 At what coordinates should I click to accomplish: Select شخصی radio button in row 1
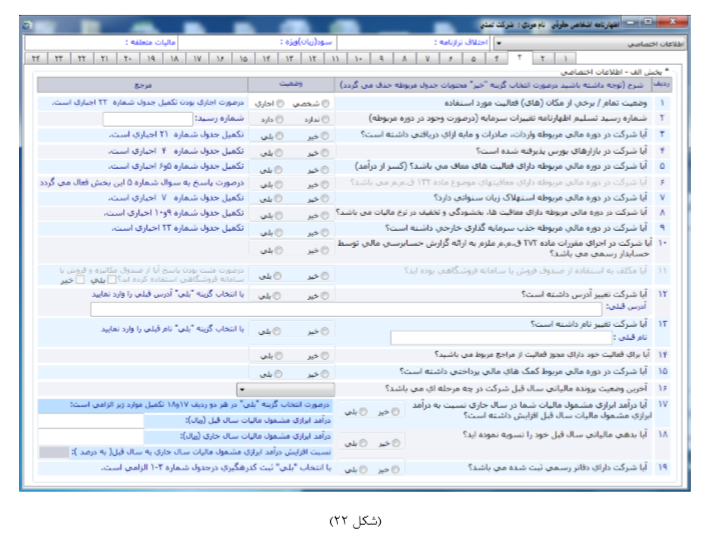[326, 103]
